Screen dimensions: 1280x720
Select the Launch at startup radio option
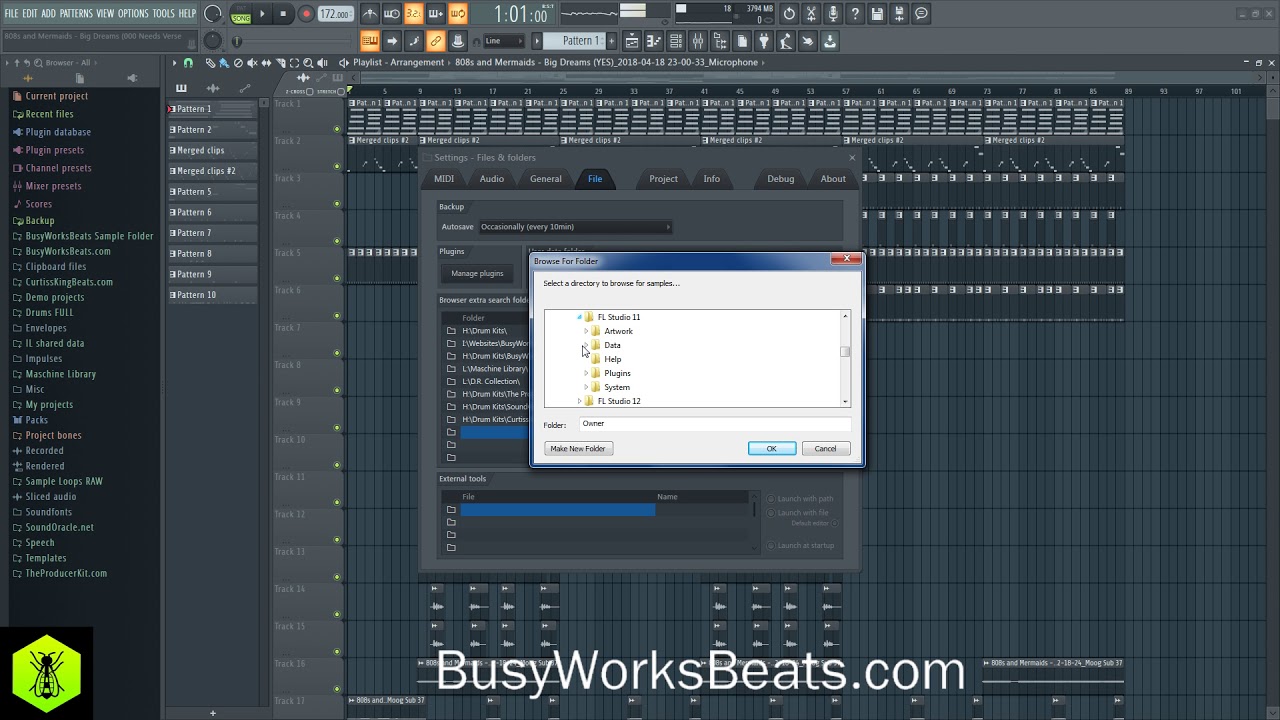click(771, 545)
